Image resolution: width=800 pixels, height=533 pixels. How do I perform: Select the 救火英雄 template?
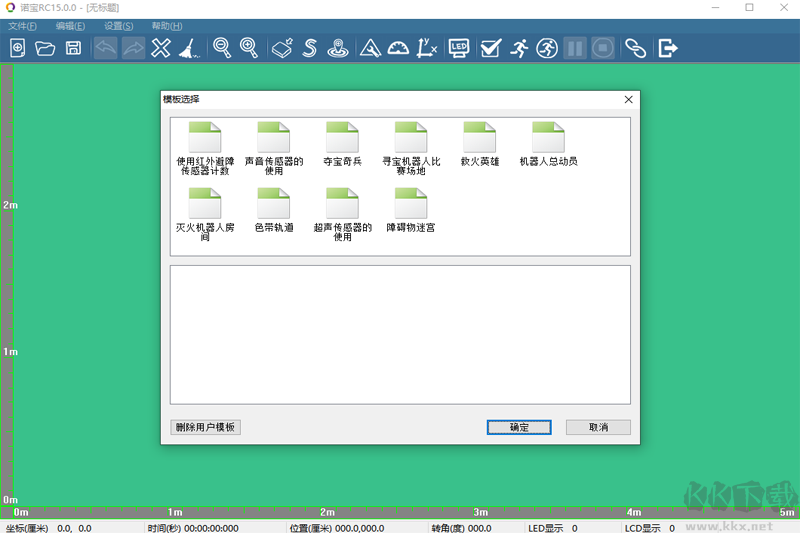coord(480,144)
